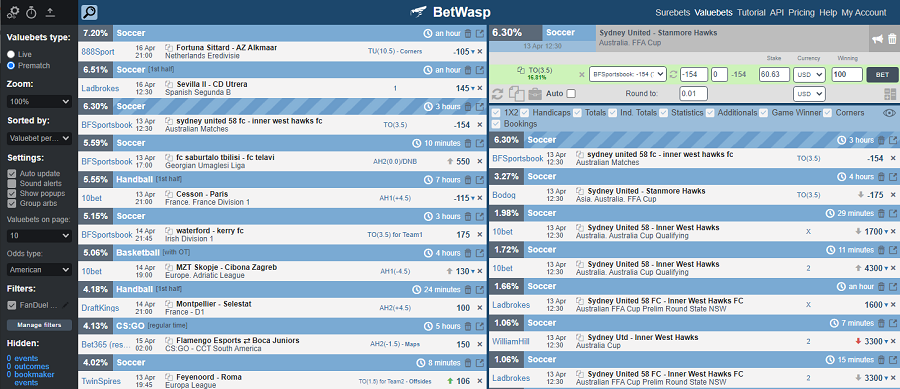Open the Sorted by dropdown
The width and height of the screenshot is (900, 389).
(39, 138)
